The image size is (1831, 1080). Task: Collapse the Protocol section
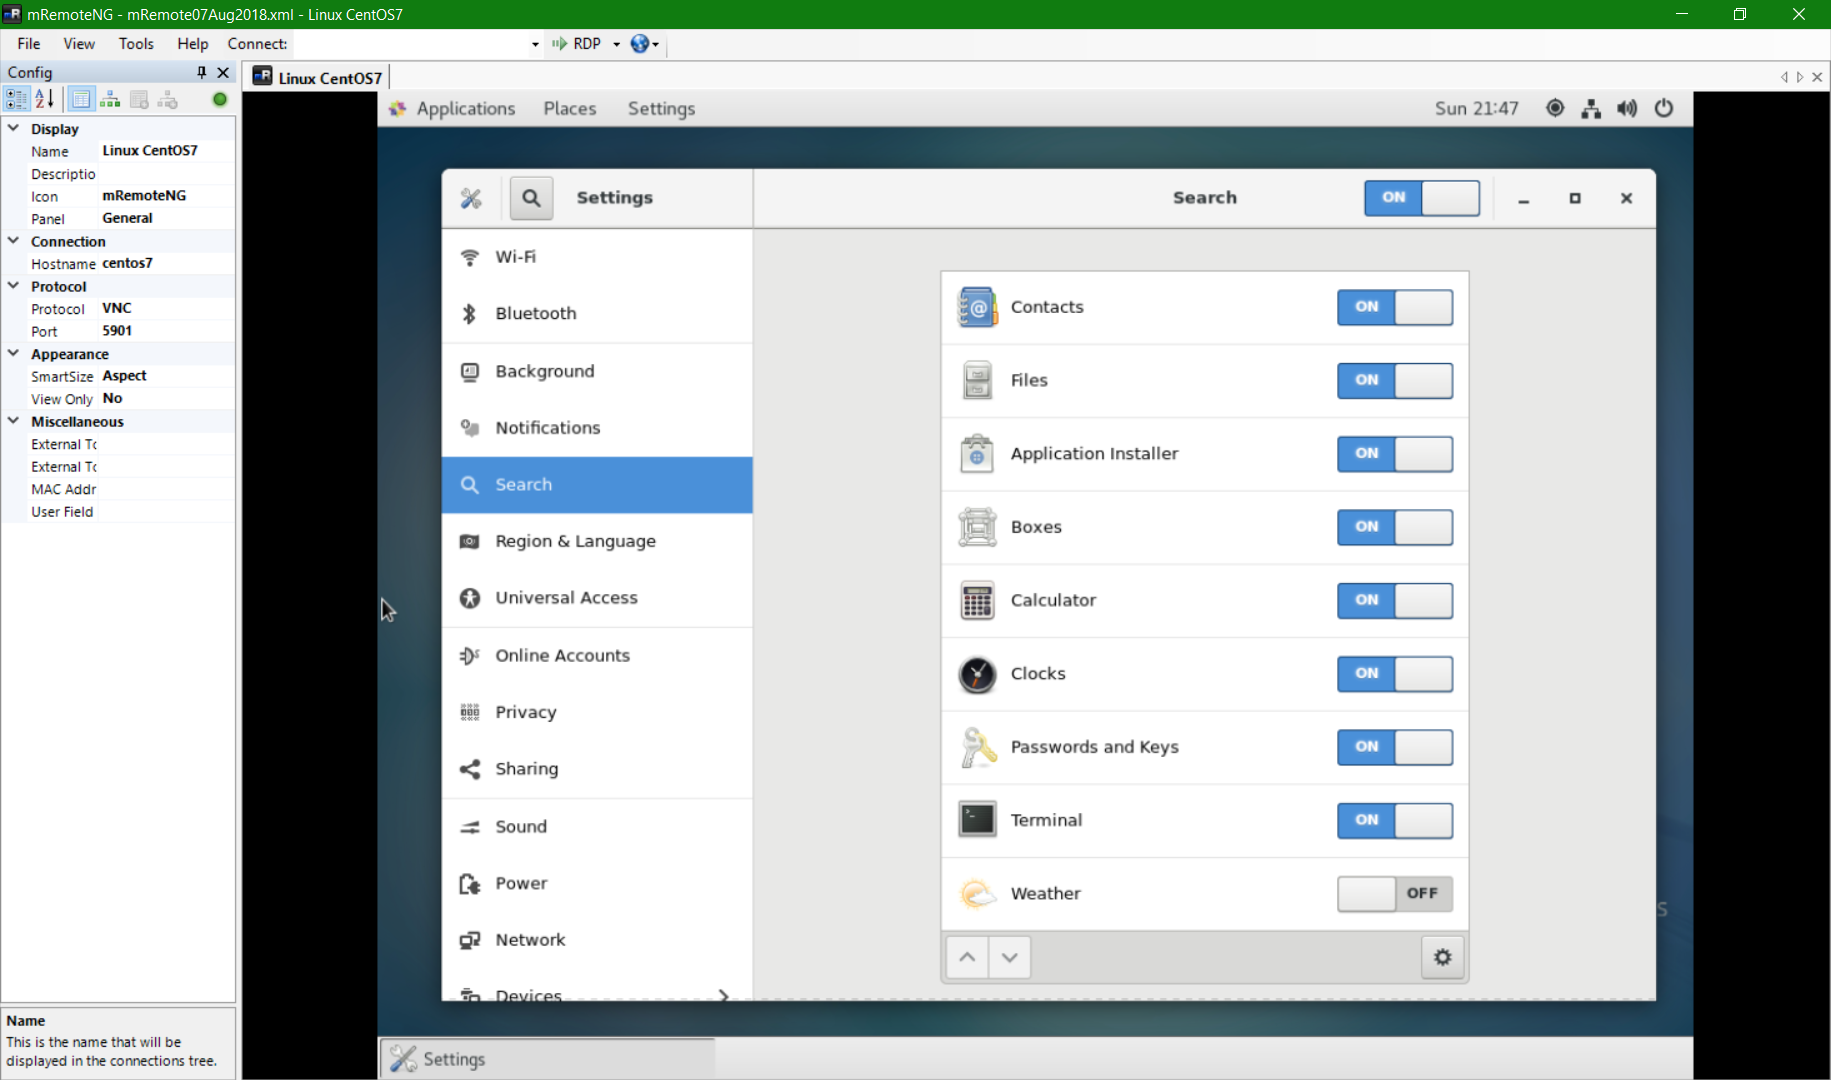[14, 286]
